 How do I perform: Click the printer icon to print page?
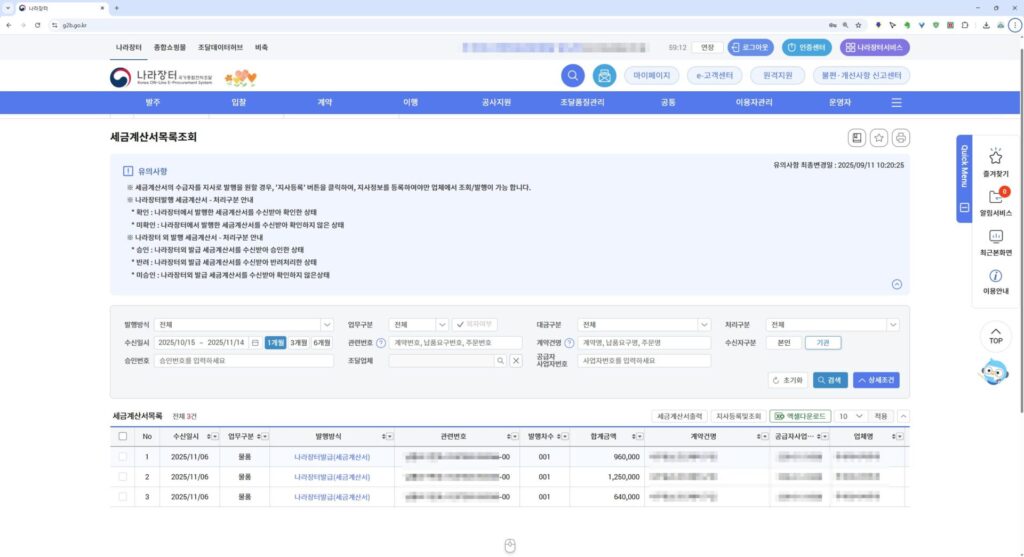[900, 138]
